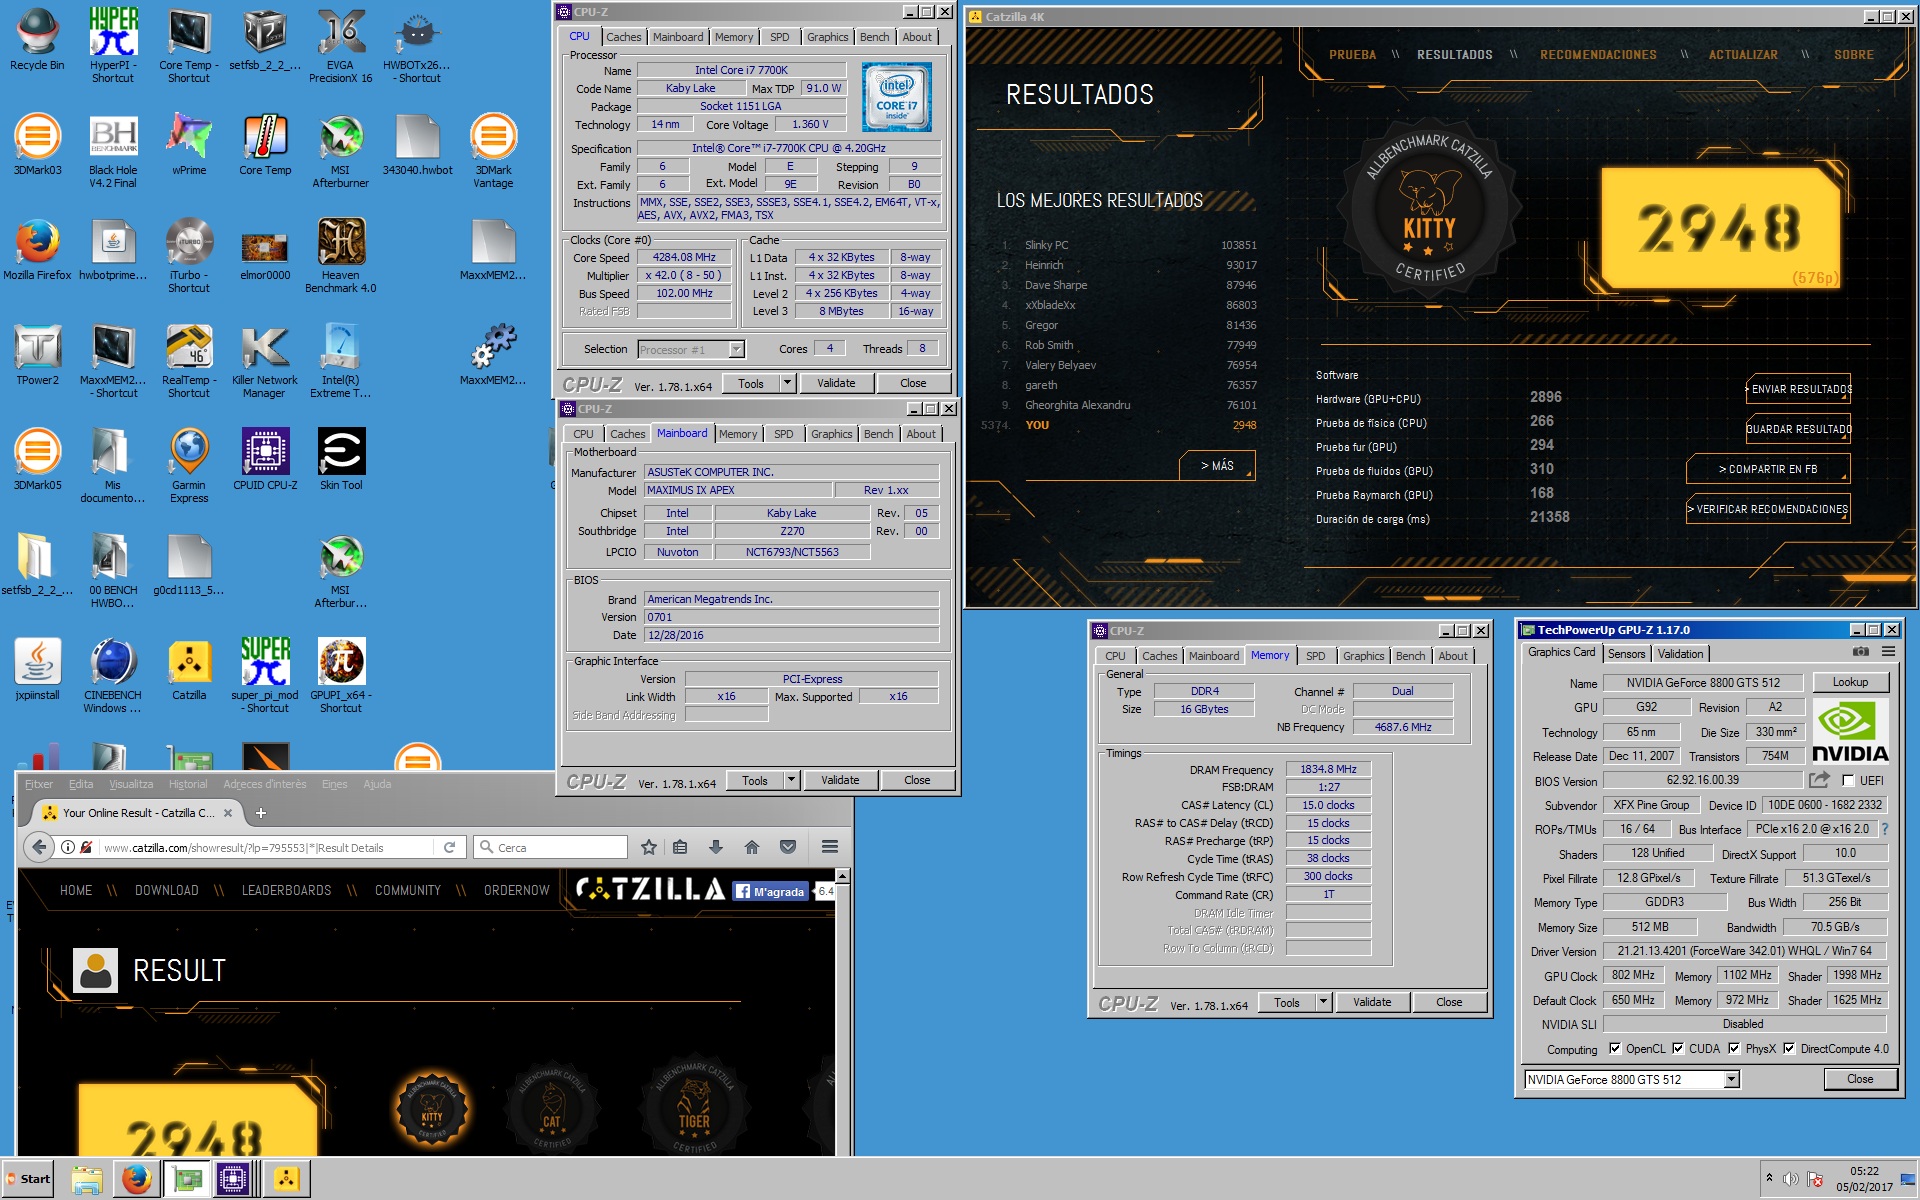Toggle the DirectCompute 4.0 checkbox

(x=1789, y=1049)
